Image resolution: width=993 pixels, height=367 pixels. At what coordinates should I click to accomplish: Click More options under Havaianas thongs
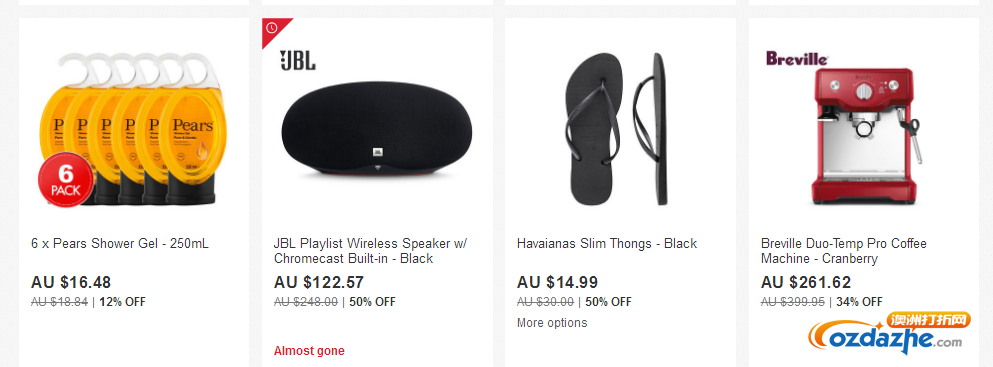[552, 323]
